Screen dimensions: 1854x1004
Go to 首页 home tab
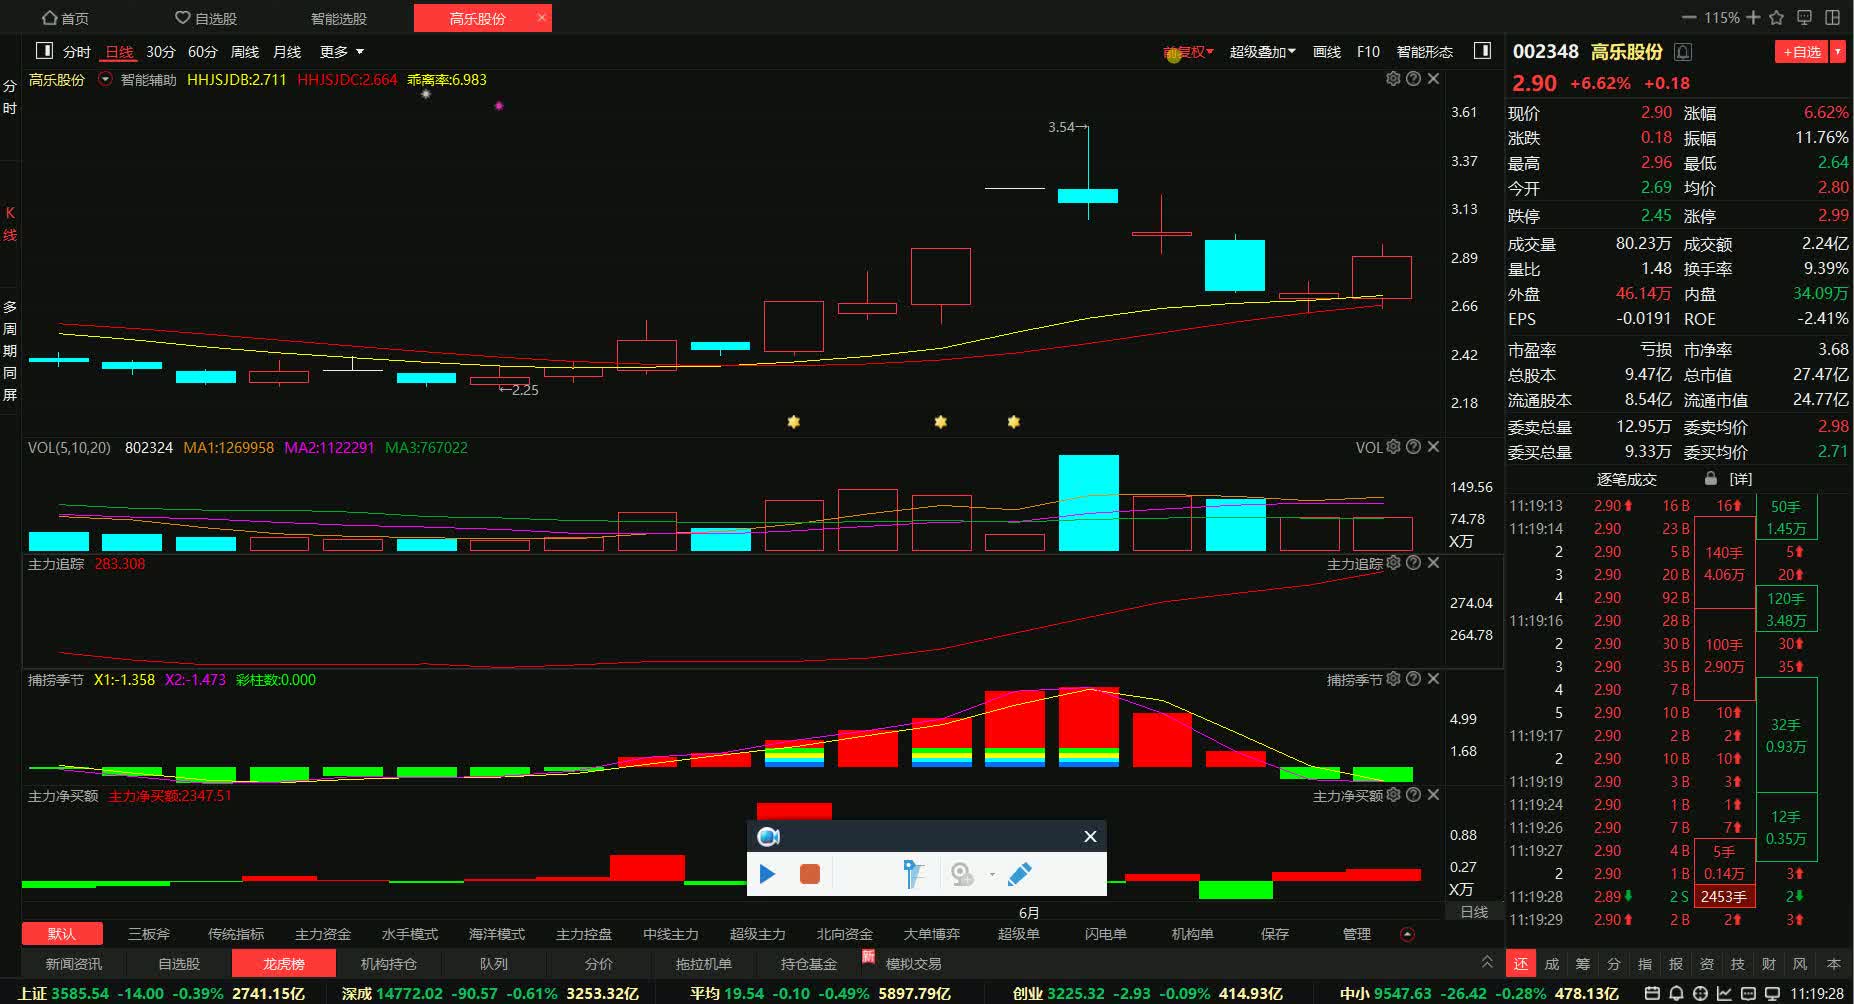pos(65,18)
